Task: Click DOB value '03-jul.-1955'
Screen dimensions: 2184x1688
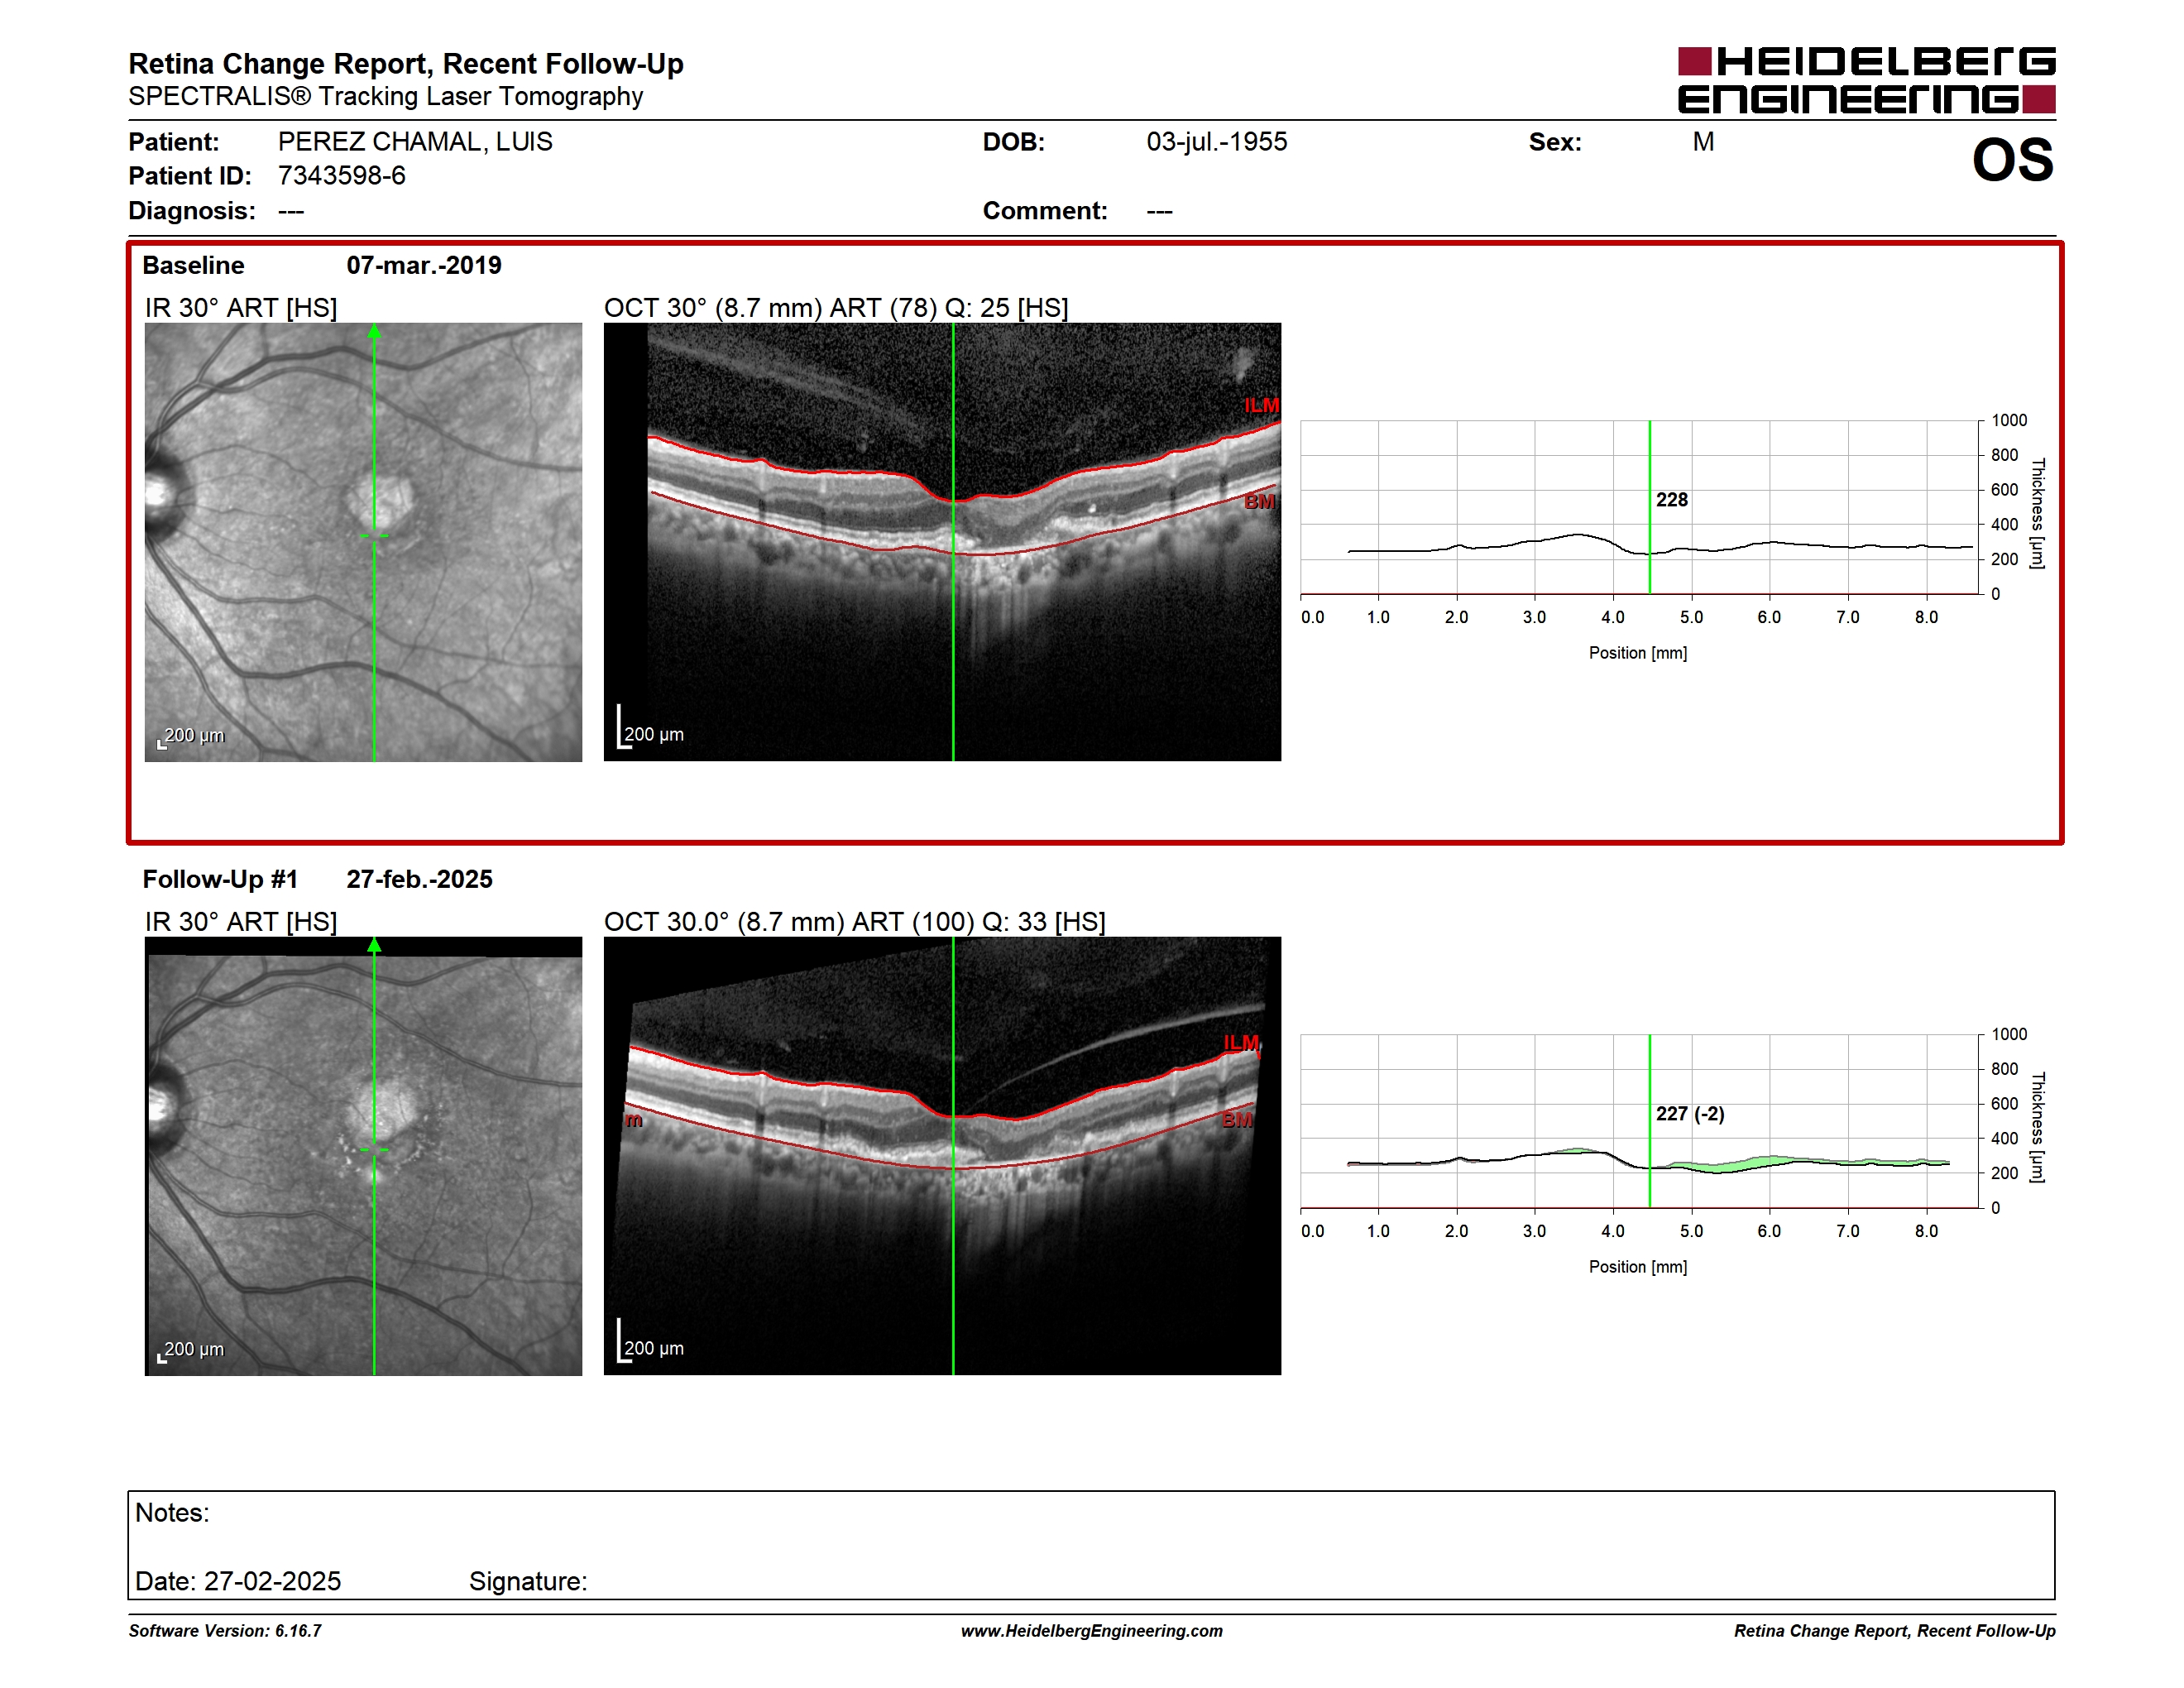Action: pyautogui.click(x=1217, y=141)
